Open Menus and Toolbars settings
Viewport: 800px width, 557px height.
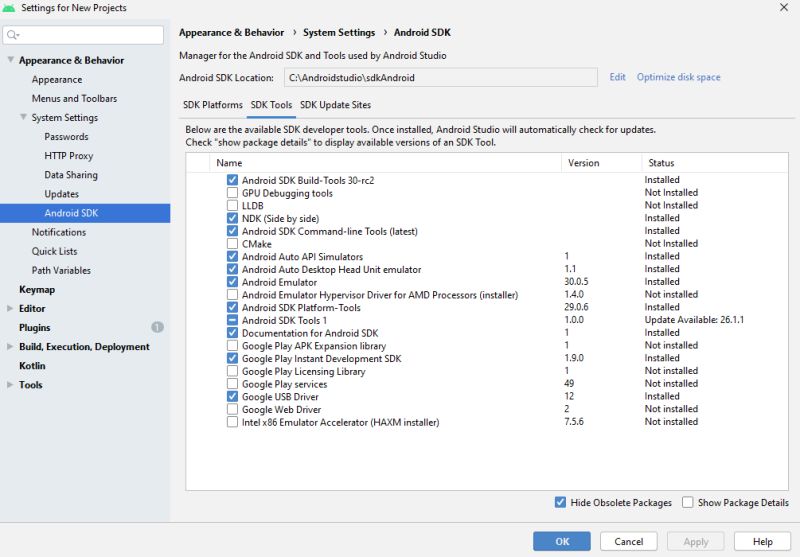click(x=74, y=98)
